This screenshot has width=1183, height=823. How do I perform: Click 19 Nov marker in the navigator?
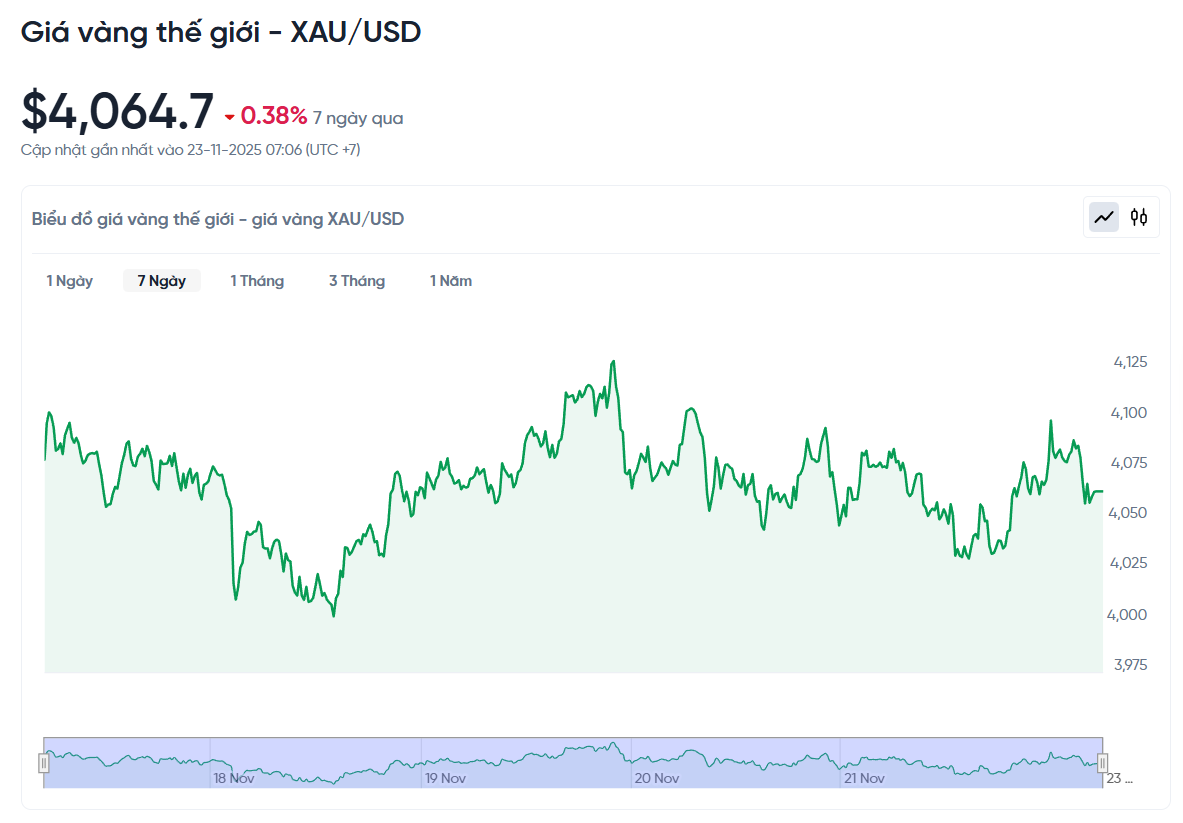445,778
